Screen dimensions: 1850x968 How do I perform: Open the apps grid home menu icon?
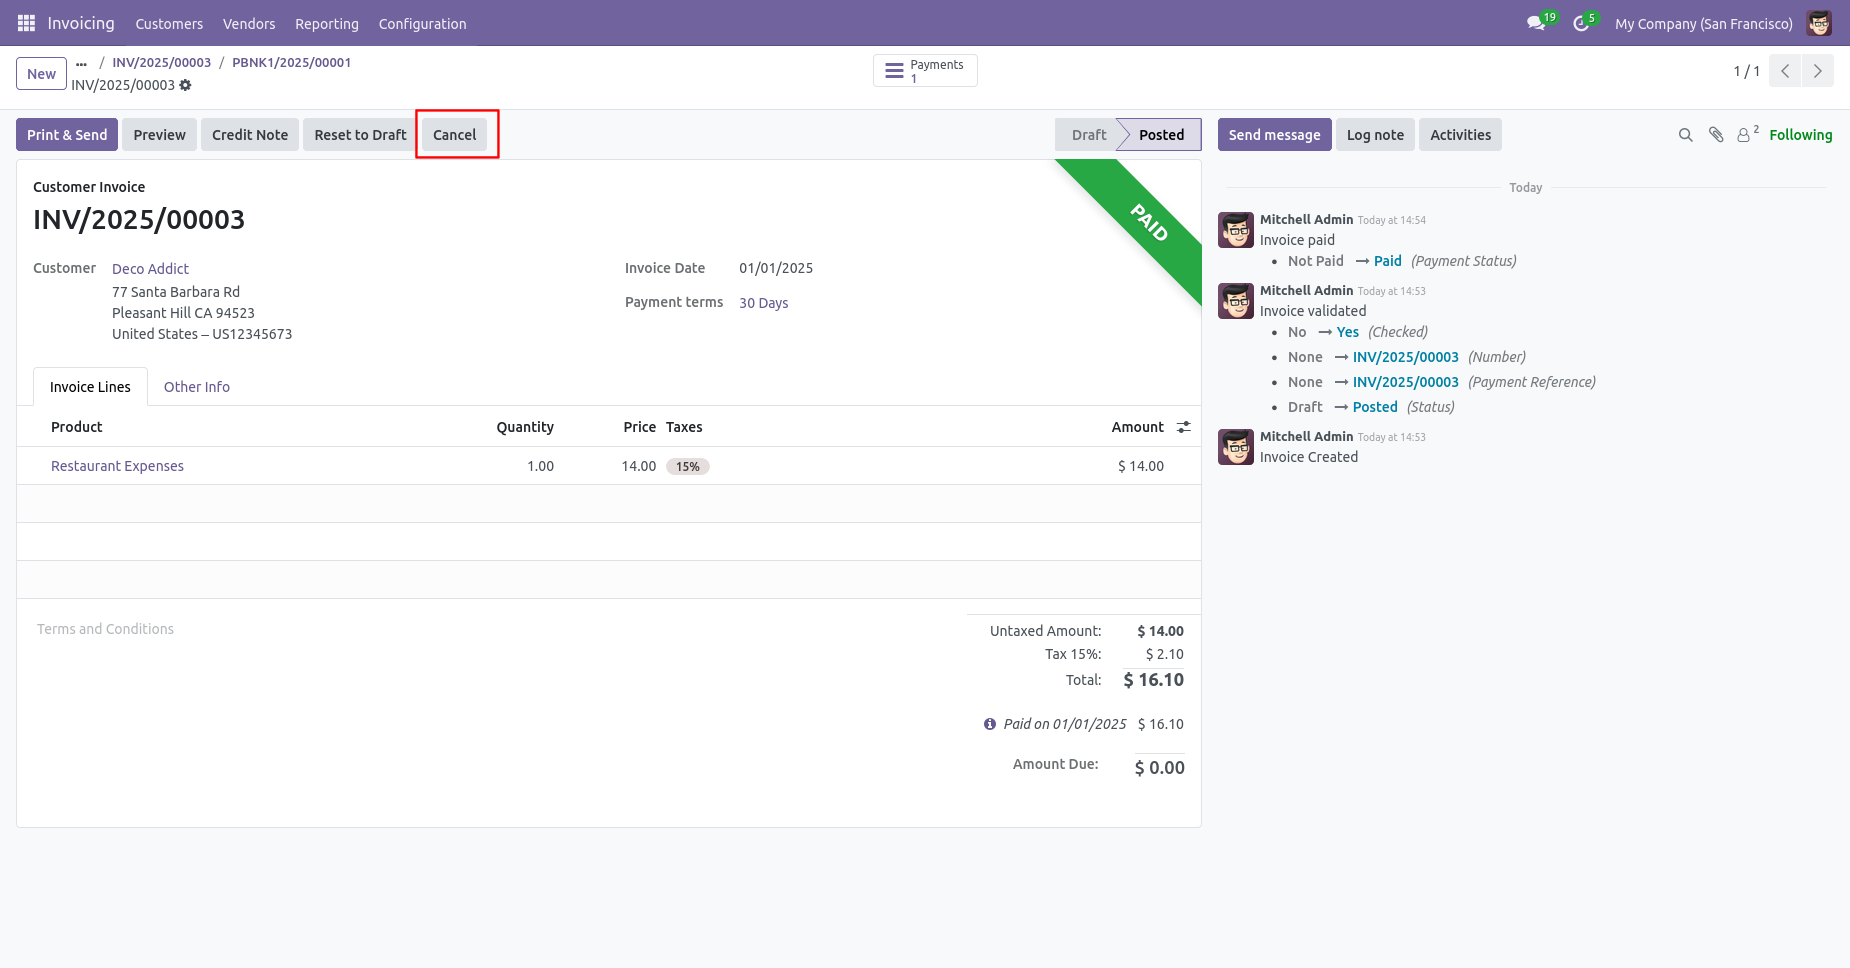pos(26,23)
